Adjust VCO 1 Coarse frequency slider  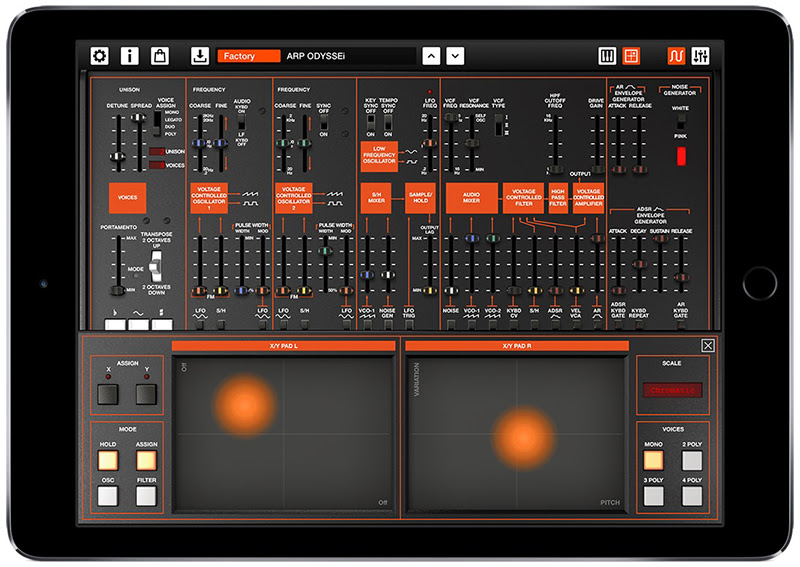[199, 143]
